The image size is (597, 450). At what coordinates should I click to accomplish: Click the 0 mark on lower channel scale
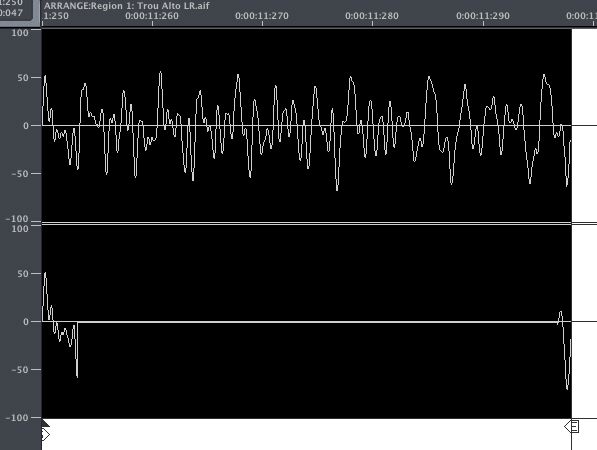tap(26, 322)
